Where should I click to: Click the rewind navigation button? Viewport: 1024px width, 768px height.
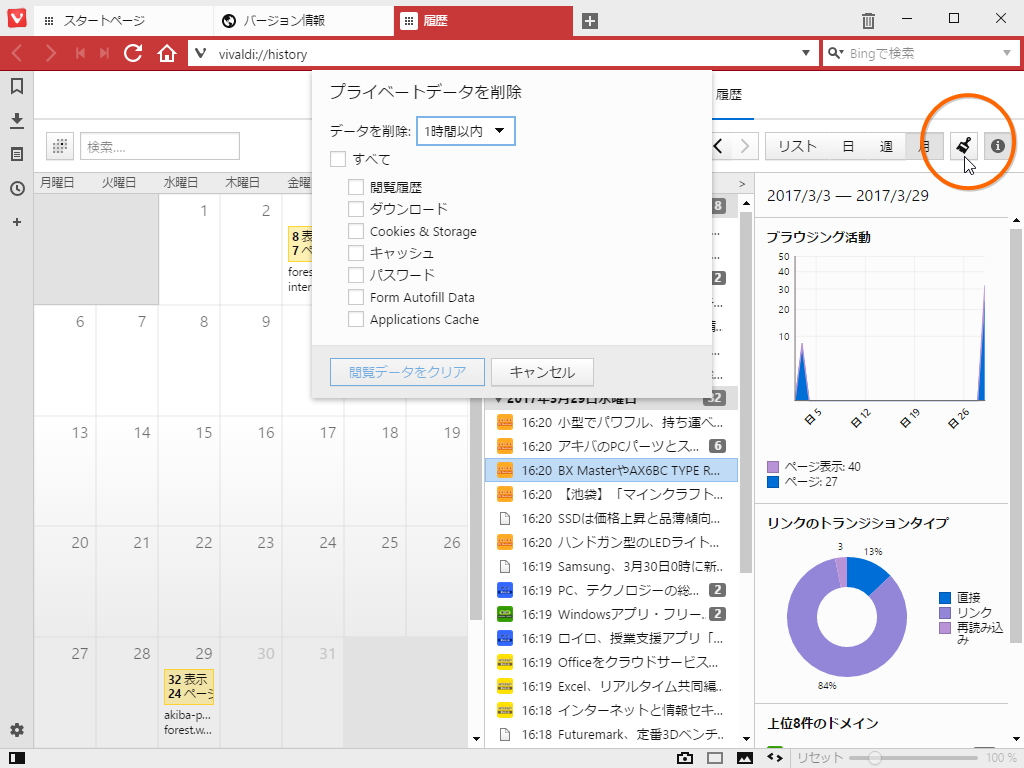pyautogui.click(x=80, y=54)
